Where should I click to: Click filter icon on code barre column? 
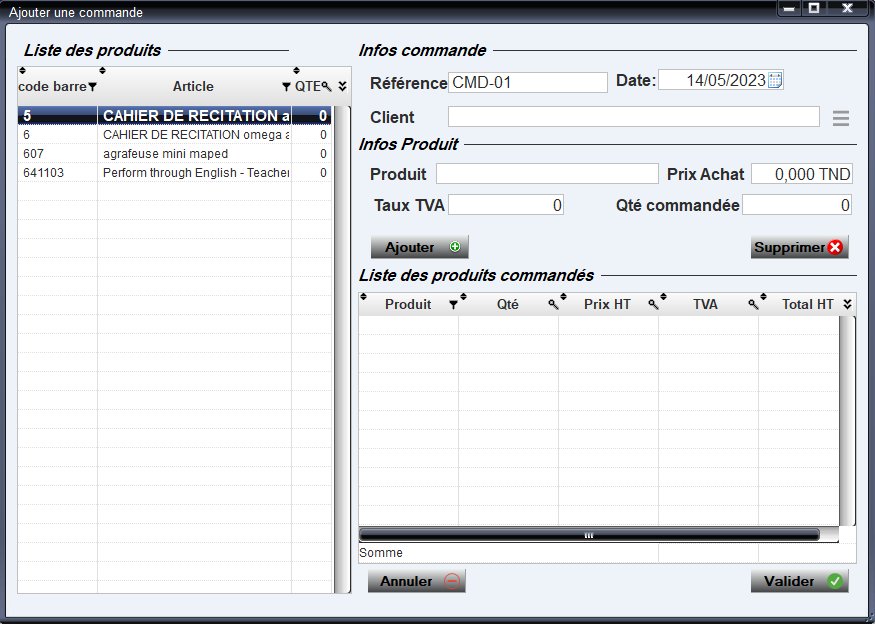point(92,87)
